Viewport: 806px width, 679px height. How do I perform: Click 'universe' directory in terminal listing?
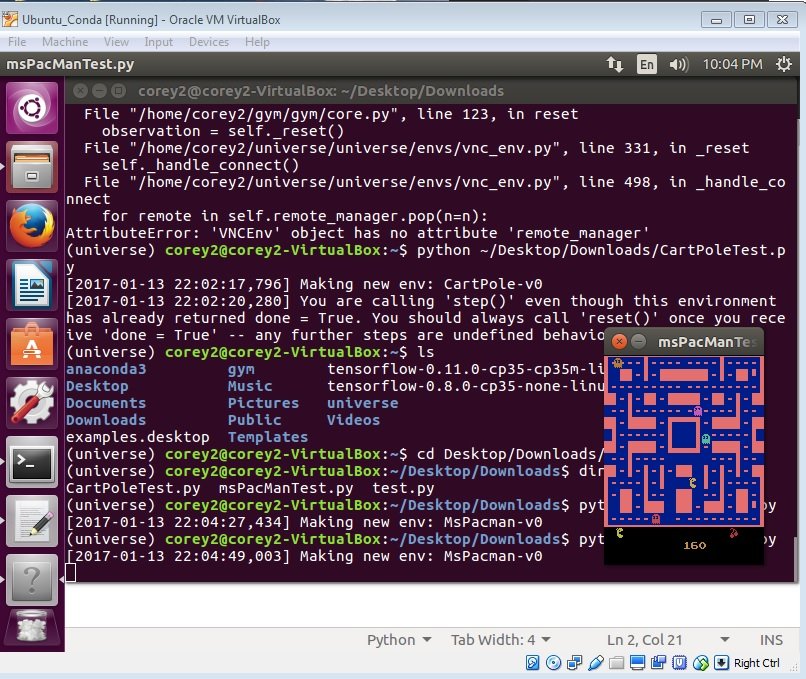pos(362,403)
